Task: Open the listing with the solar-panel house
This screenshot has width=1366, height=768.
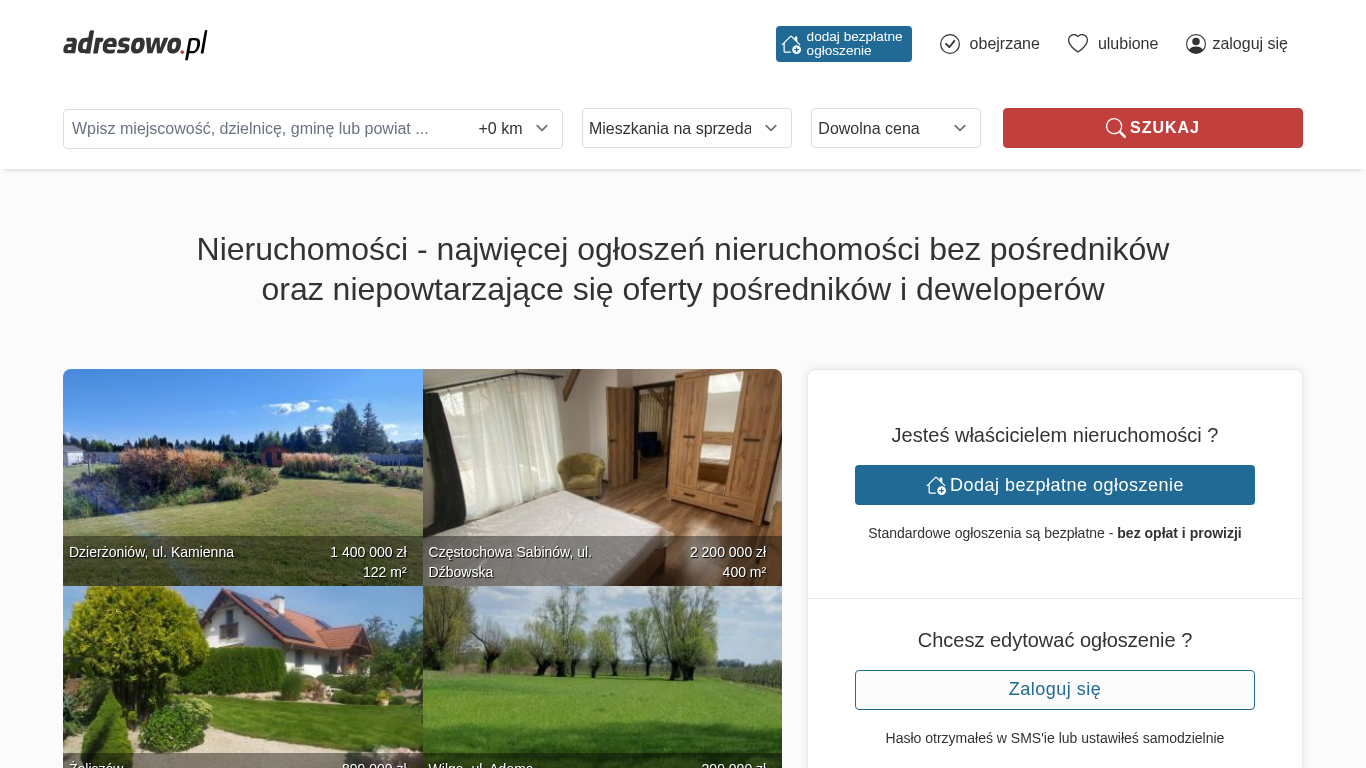Action: tap(242, 670)
